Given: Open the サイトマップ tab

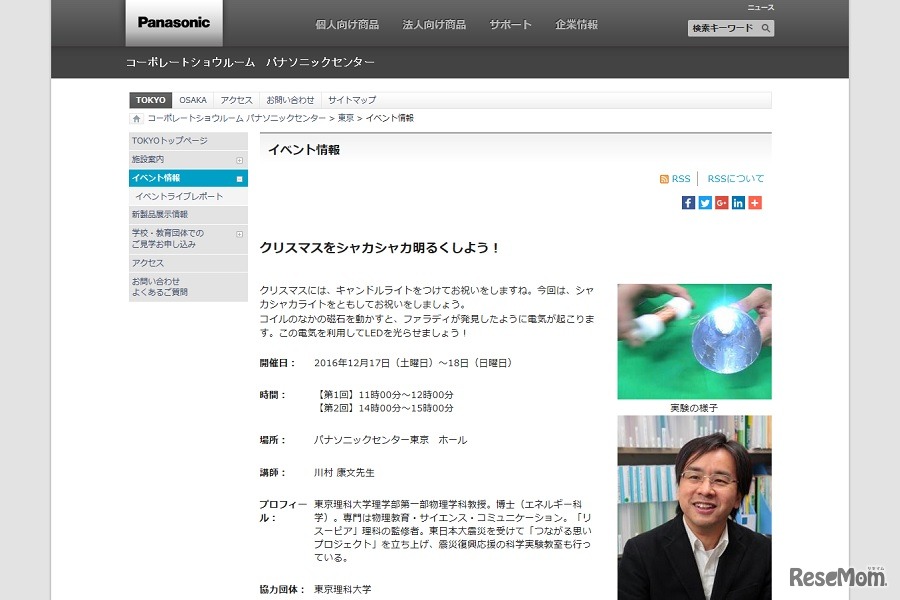Looking at the screenshot, I should (x=352, y=100).
